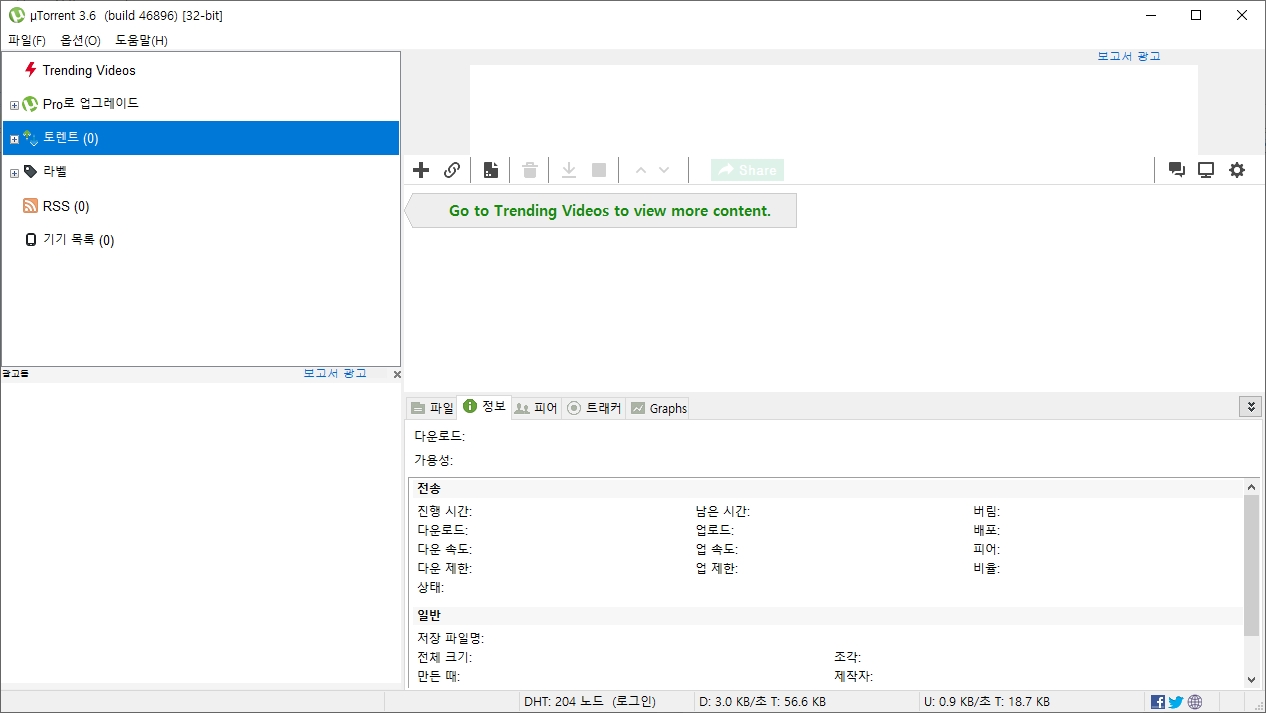Open the 옵션(O) menu
Screen dimensions: 1266x713
pos(80,40)
